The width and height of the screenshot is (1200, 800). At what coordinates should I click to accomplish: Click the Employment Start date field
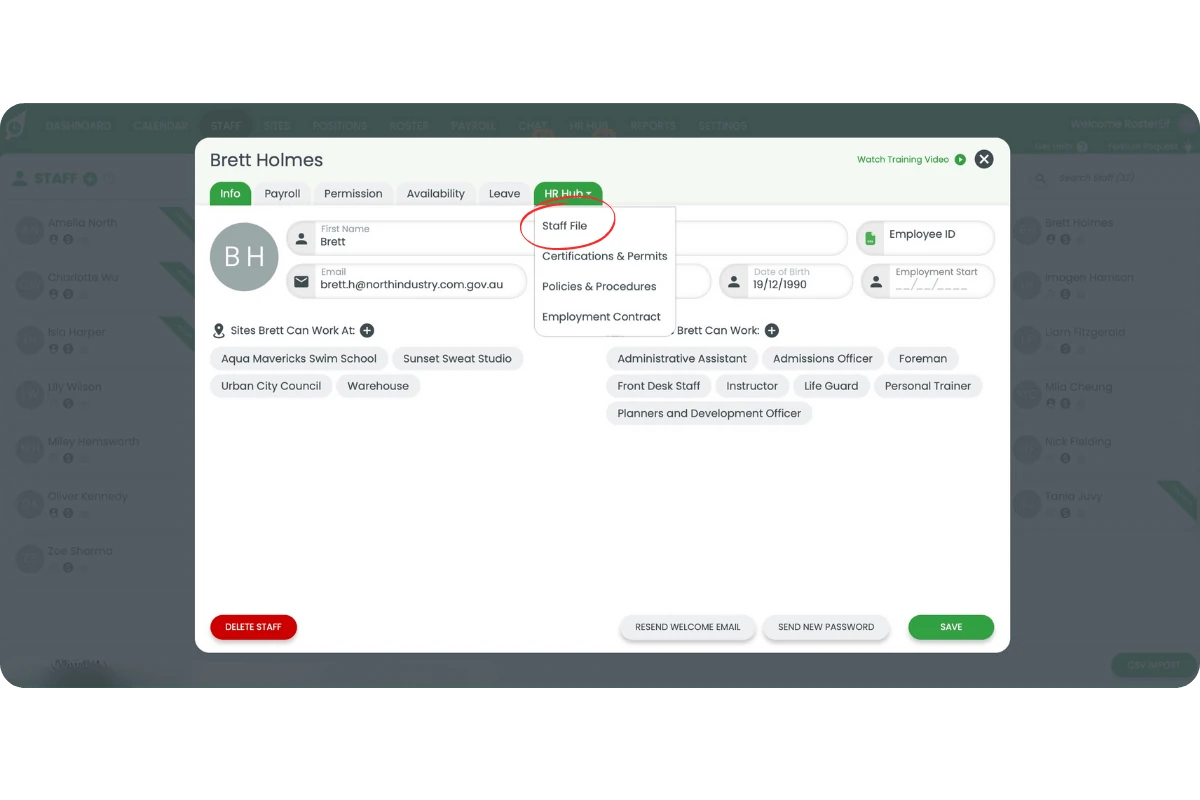928,280
